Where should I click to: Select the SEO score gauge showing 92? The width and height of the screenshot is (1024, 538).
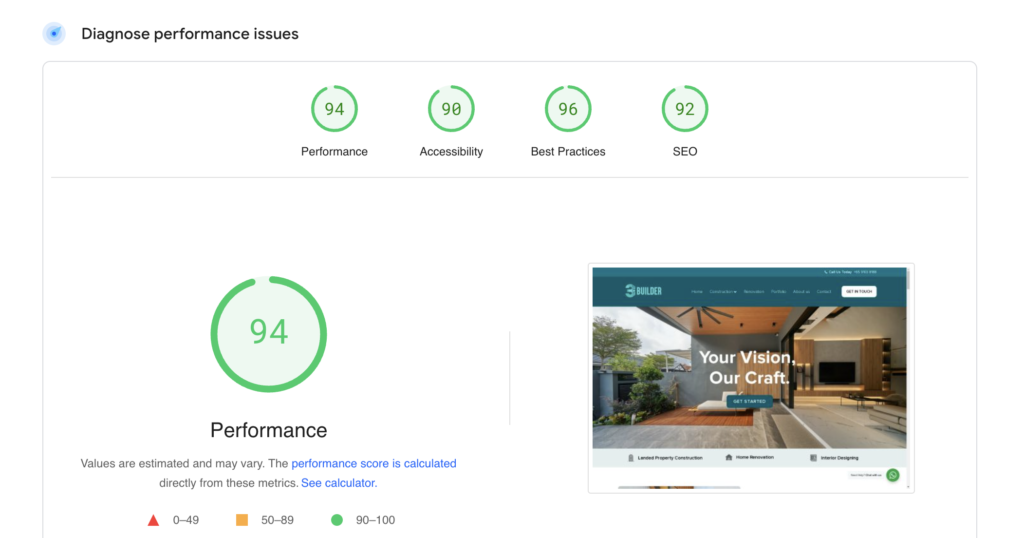pyautogui.click(x=685, y=109)
